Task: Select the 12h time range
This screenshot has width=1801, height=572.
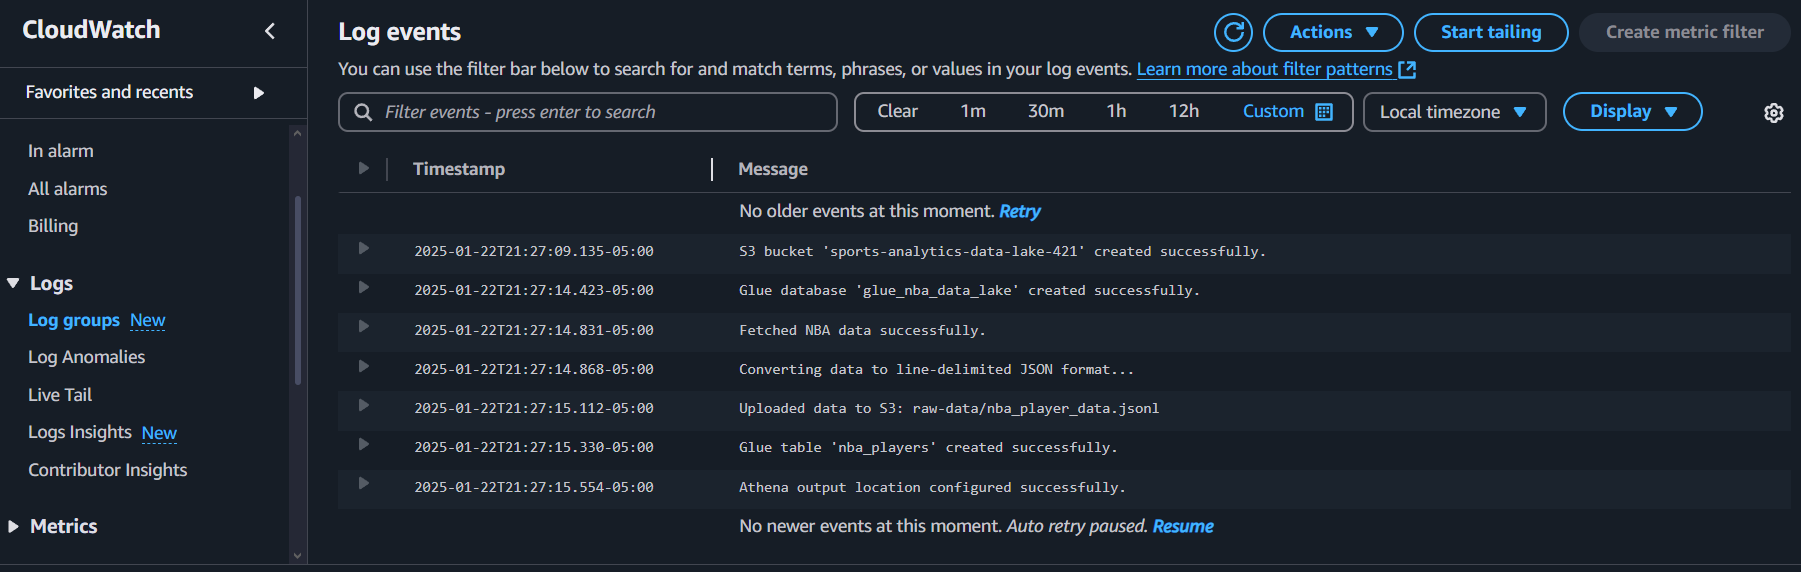Action: (x=1184, y=111)
